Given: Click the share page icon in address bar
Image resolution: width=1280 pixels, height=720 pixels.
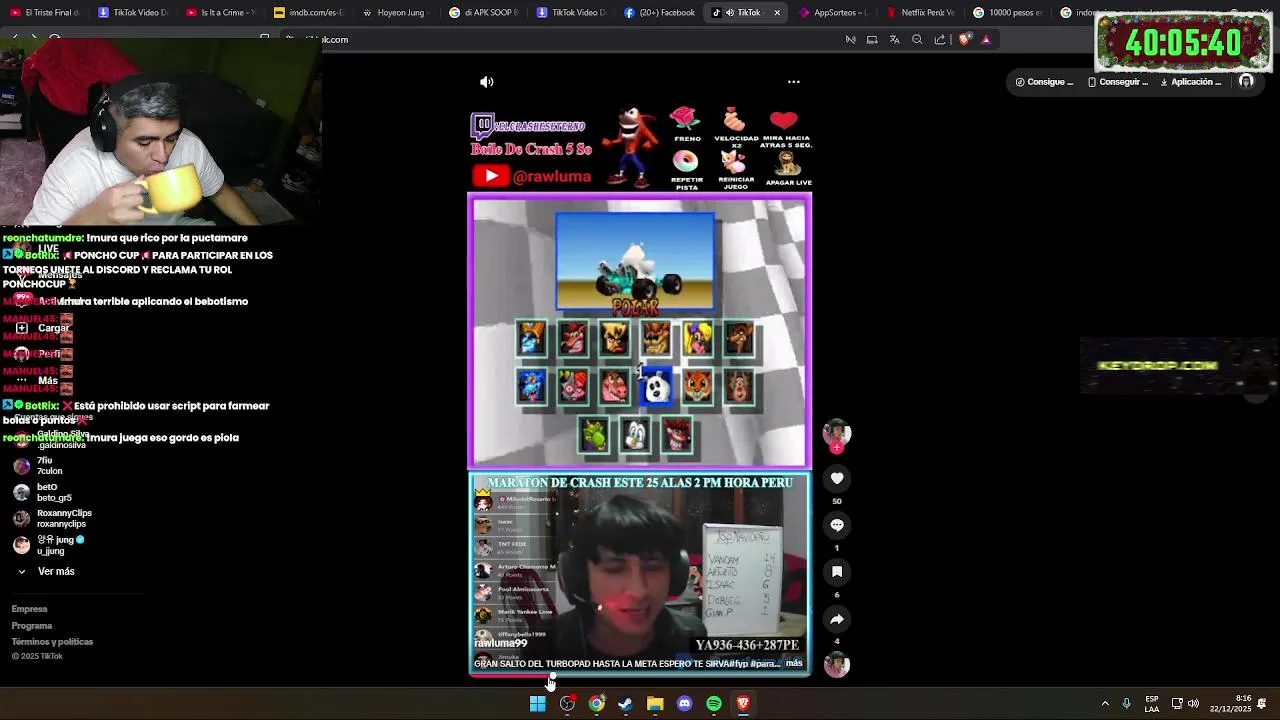Looking at the screenshot, I should [x=940, y=40].
